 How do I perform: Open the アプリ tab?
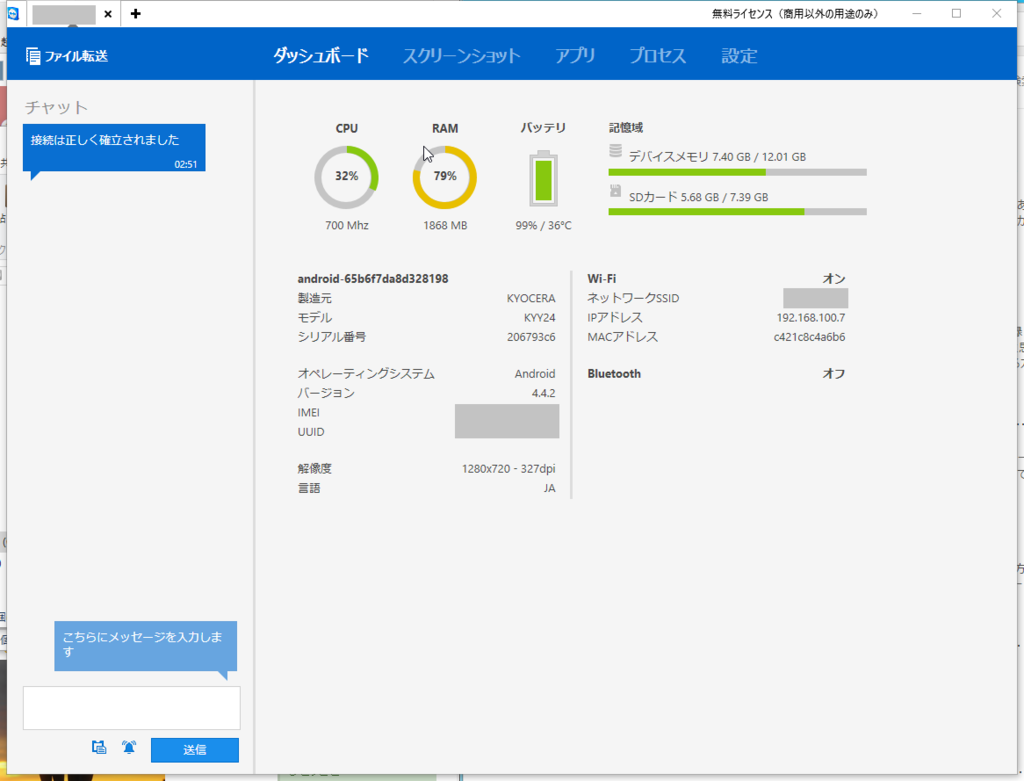[575, 56]
